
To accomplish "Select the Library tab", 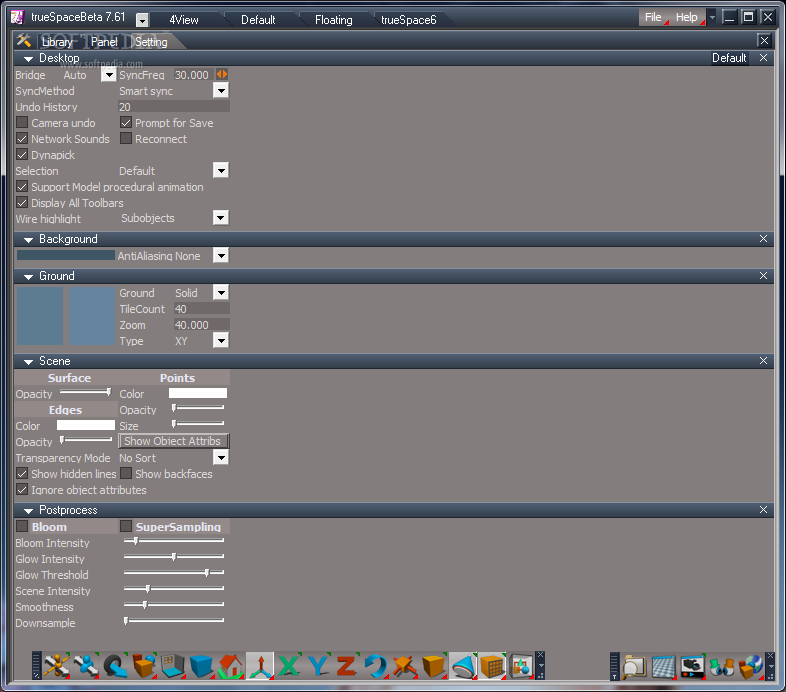I will click(57, 42).
